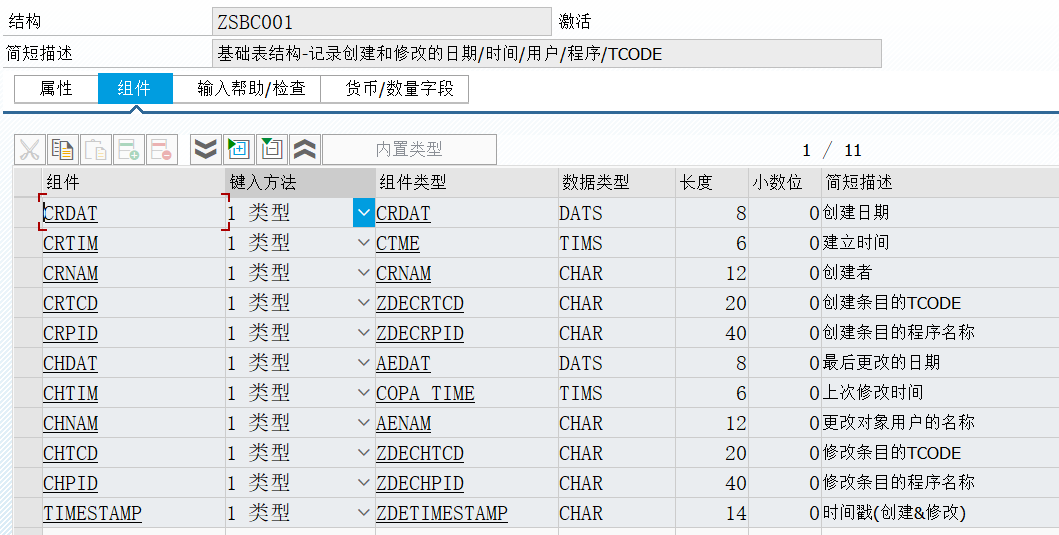The height and width of the screenshot is (535, 1059).
Task: Click the 数据类型 column header
Action: click(x=617, y=182)
